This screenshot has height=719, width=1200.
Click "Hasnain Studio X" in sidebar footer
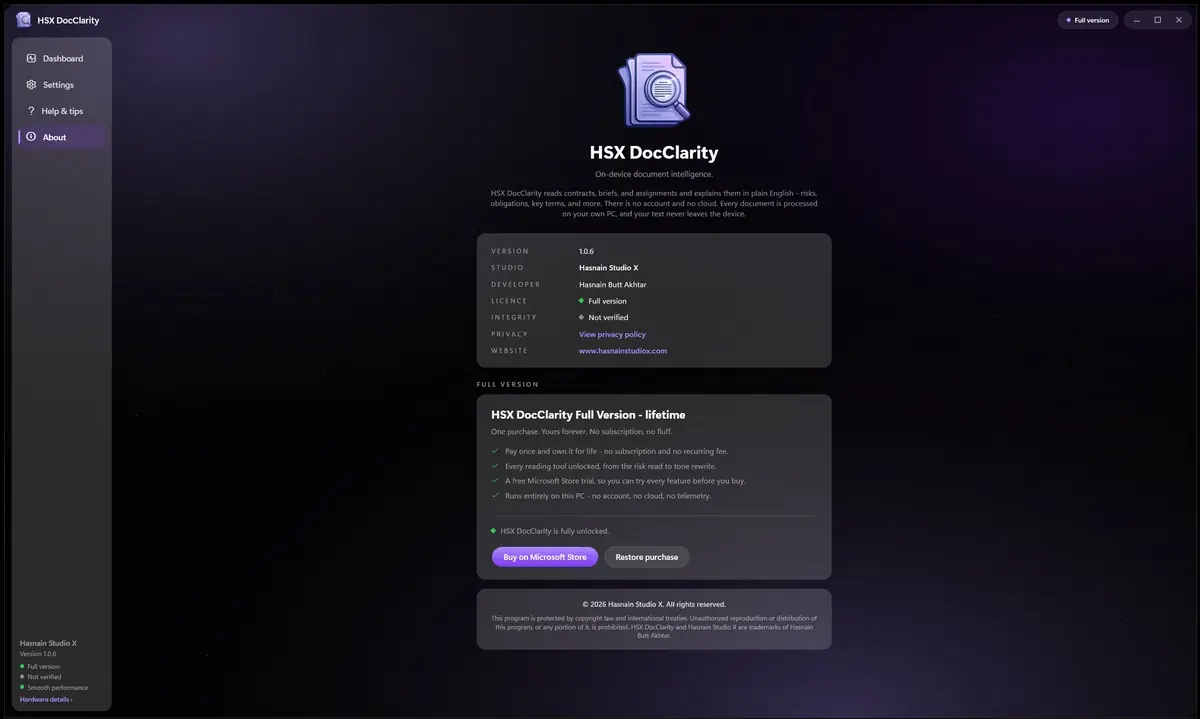coord(48,643)
